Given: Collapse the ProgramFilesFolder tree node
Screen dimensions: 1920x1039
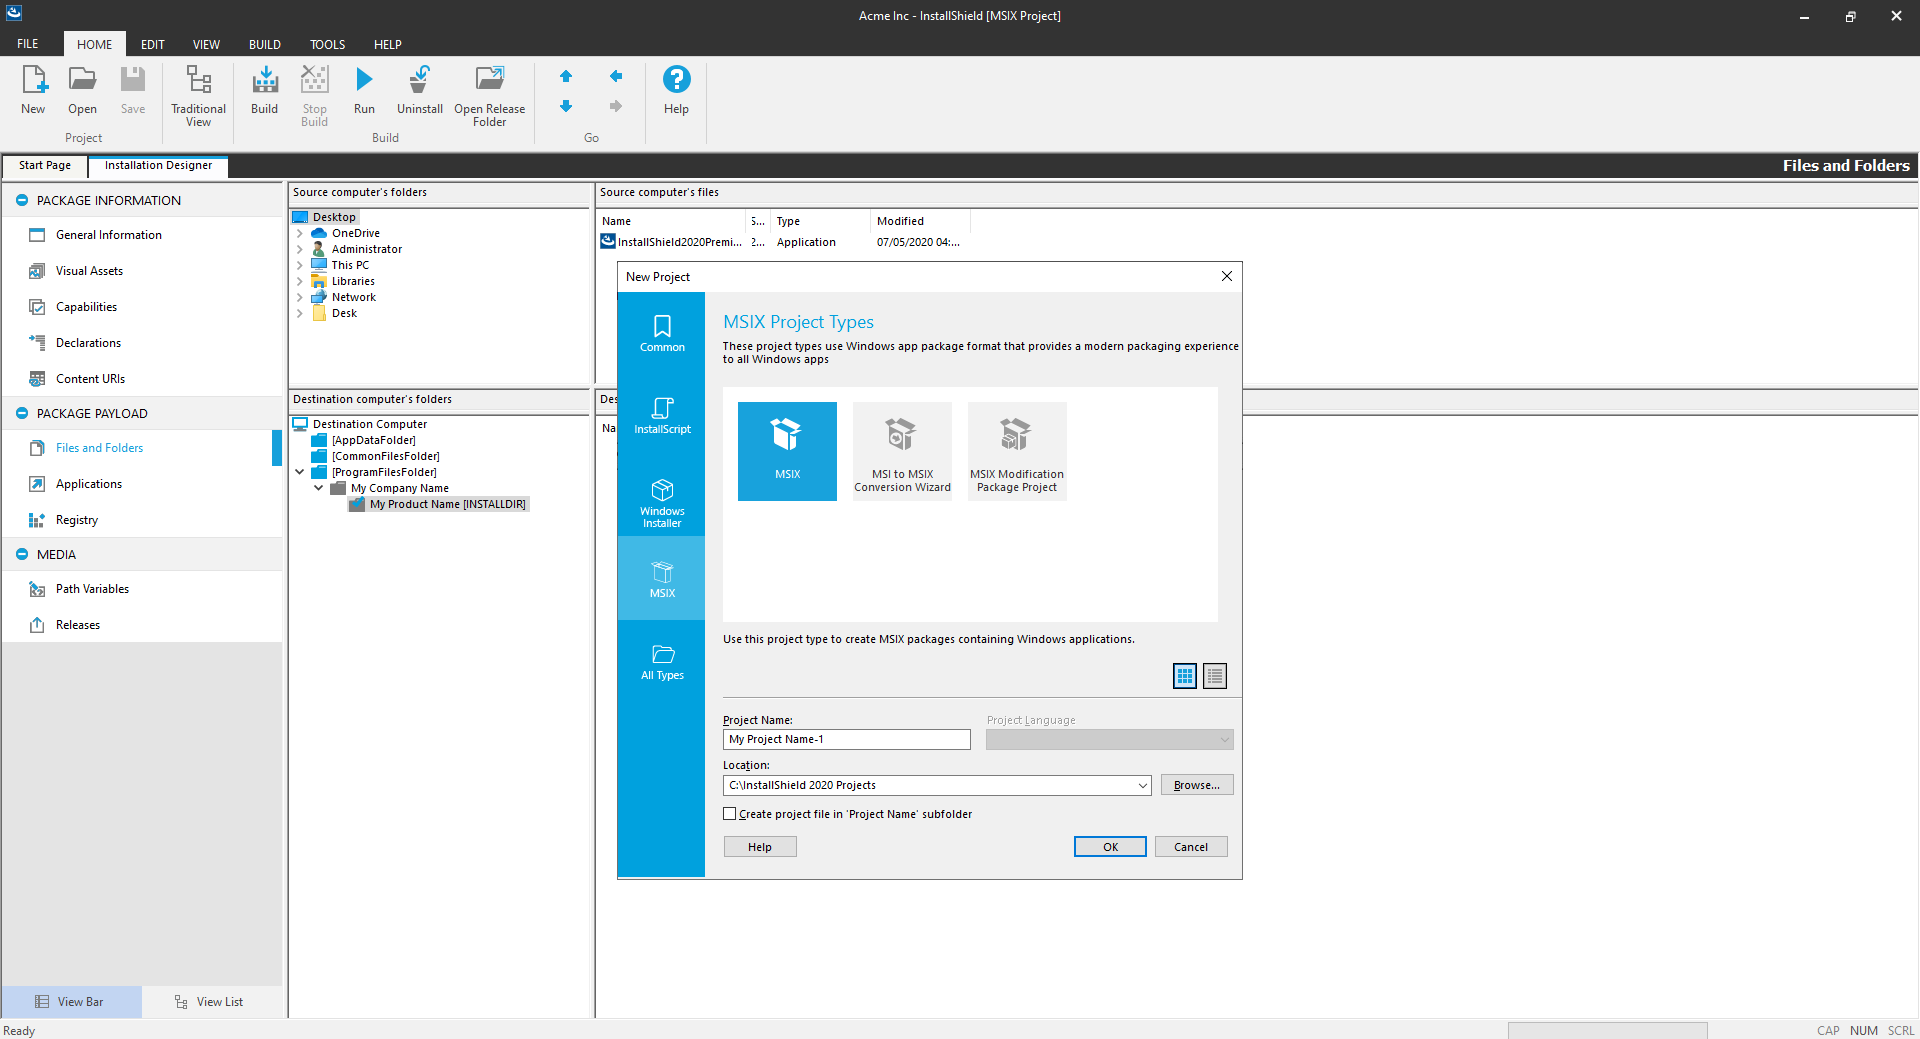Looking at the screenshot, I should tap(300, 472).
